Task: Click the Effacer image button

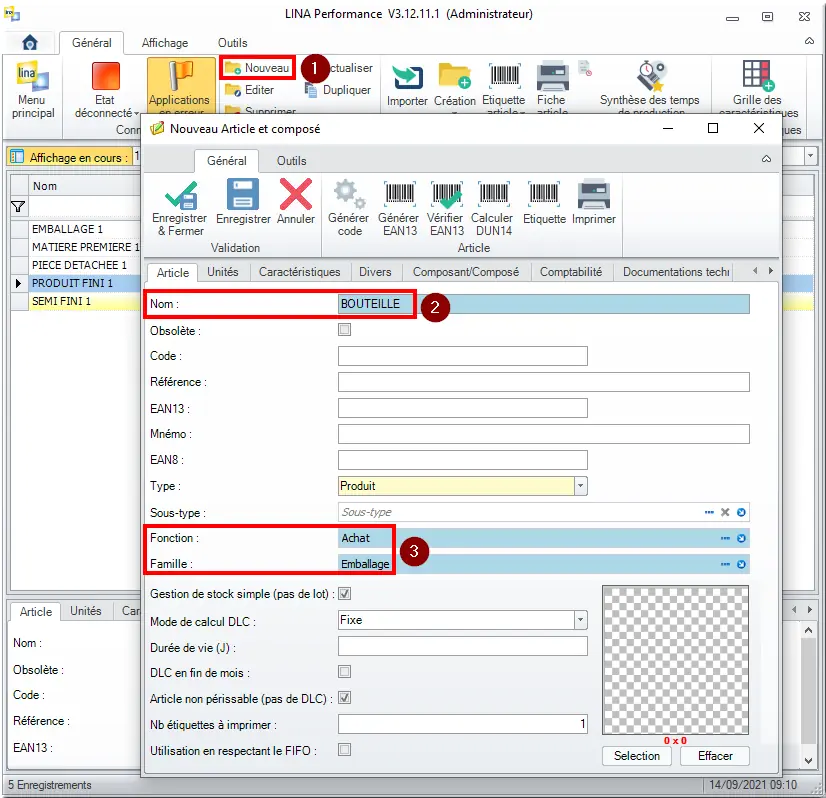Action: click(715, 756)
